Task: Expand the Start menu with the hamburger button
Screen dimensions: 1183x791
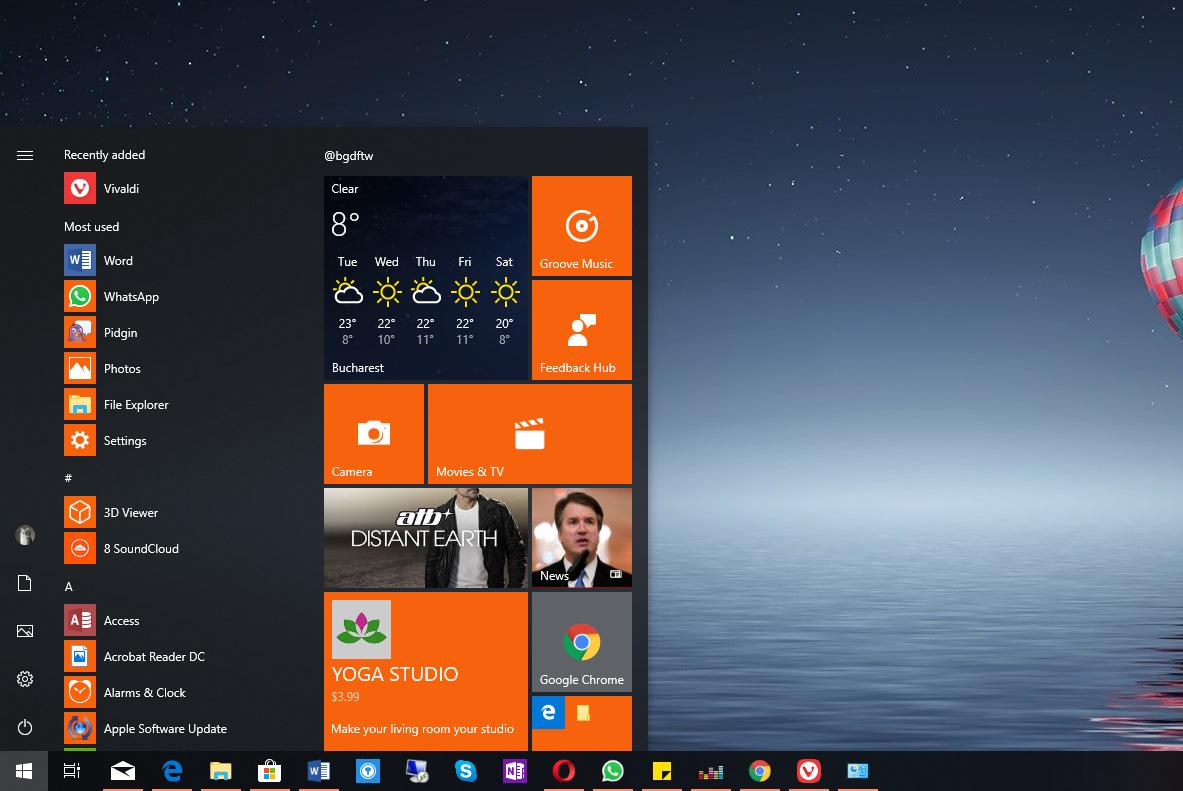Action: point(25,155)
